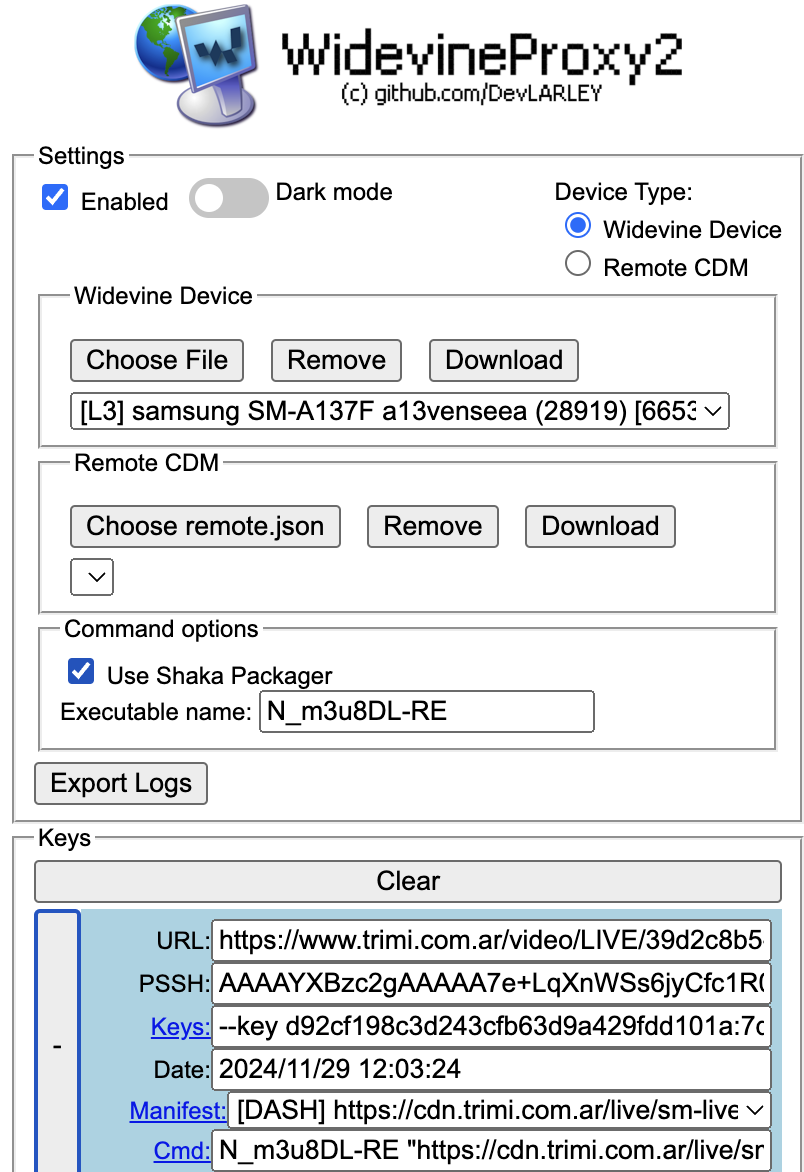
Task: Click the WidevineProxy2 globe monitor logo
Action: point(197,64)
